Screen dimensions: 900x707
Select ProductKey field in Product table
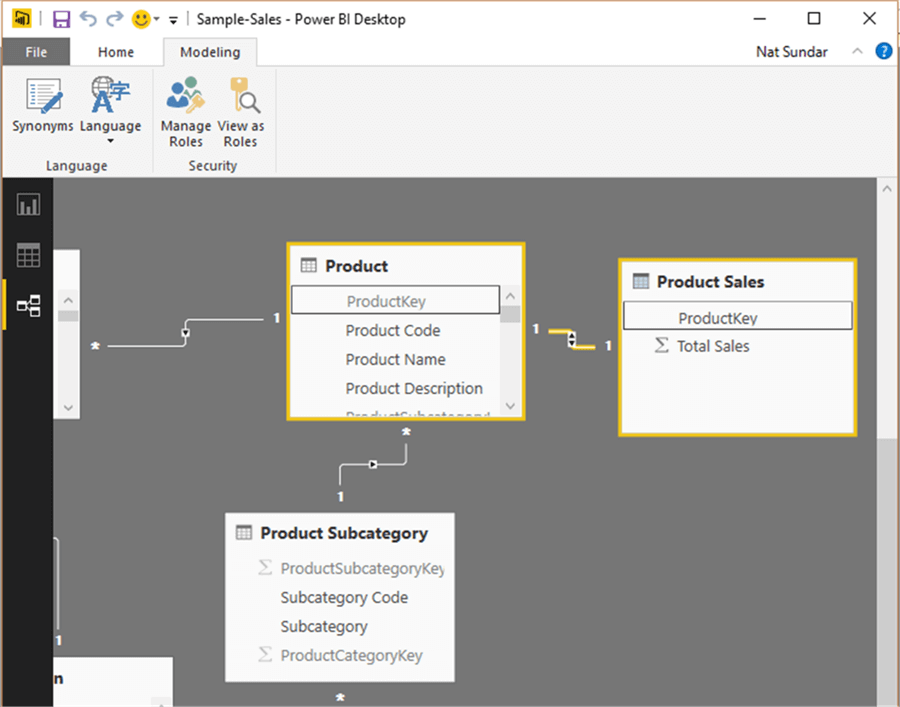395,300
